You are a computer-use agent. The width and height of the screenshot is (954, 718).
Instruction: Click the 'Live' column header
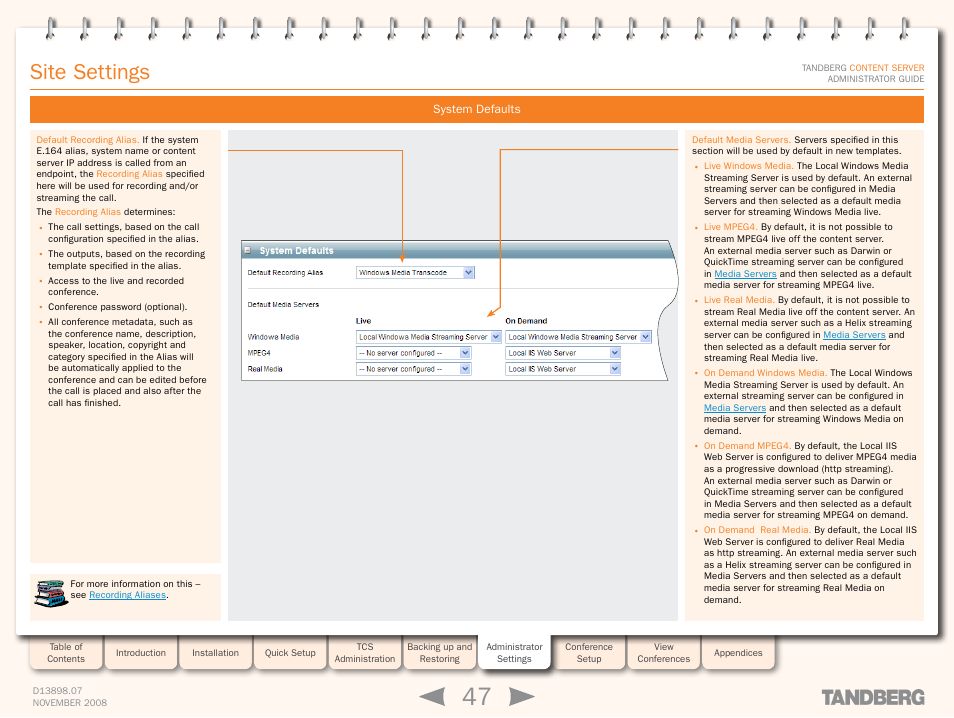363,321
